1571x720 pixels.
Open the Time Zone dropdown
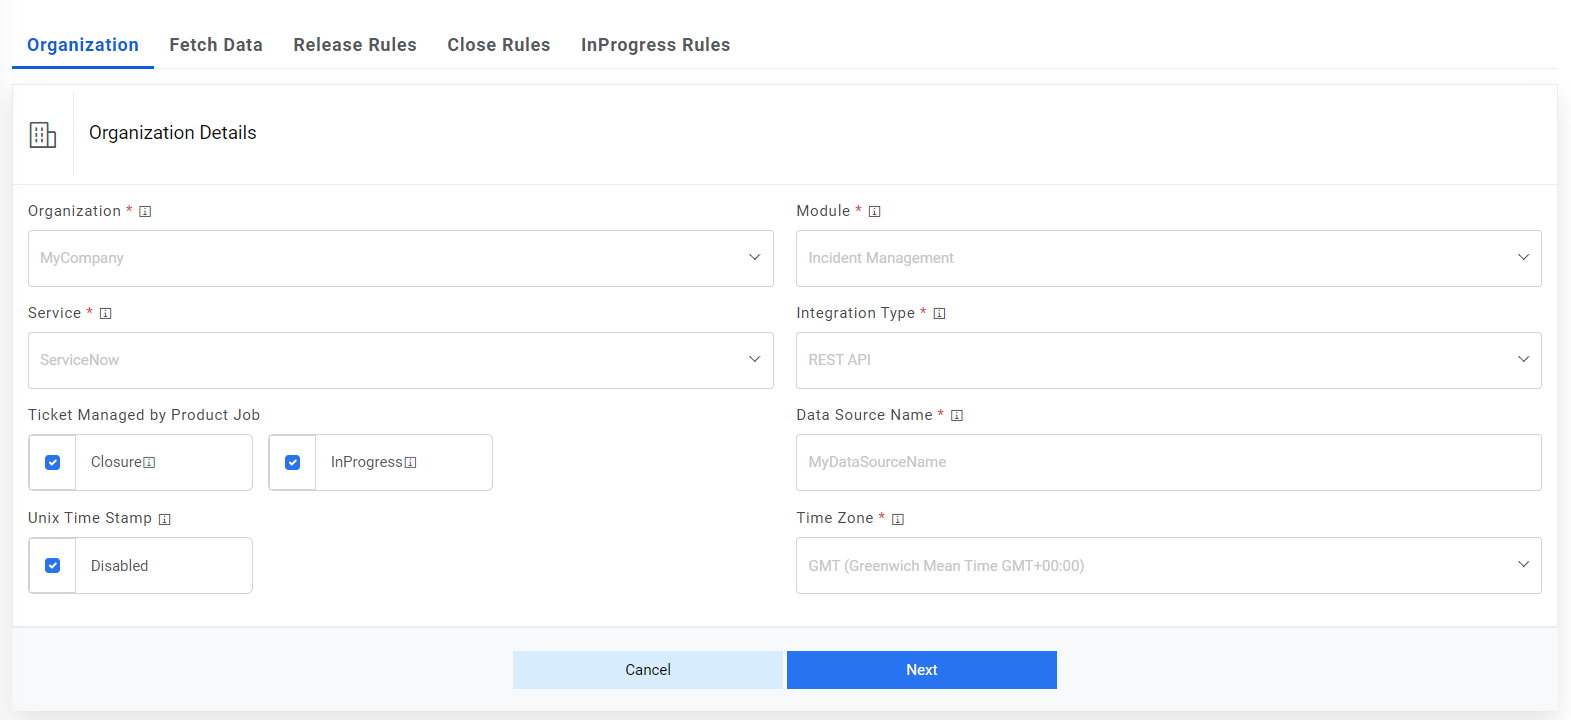pyautogui.click(x=1168, y=566)
